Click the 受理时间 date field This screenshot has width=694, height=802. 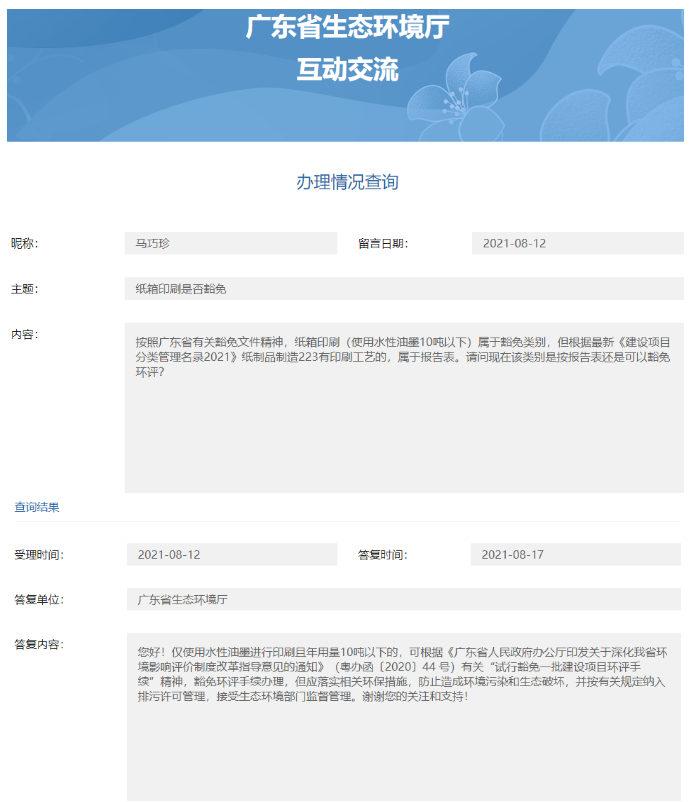tap(232, 555)
